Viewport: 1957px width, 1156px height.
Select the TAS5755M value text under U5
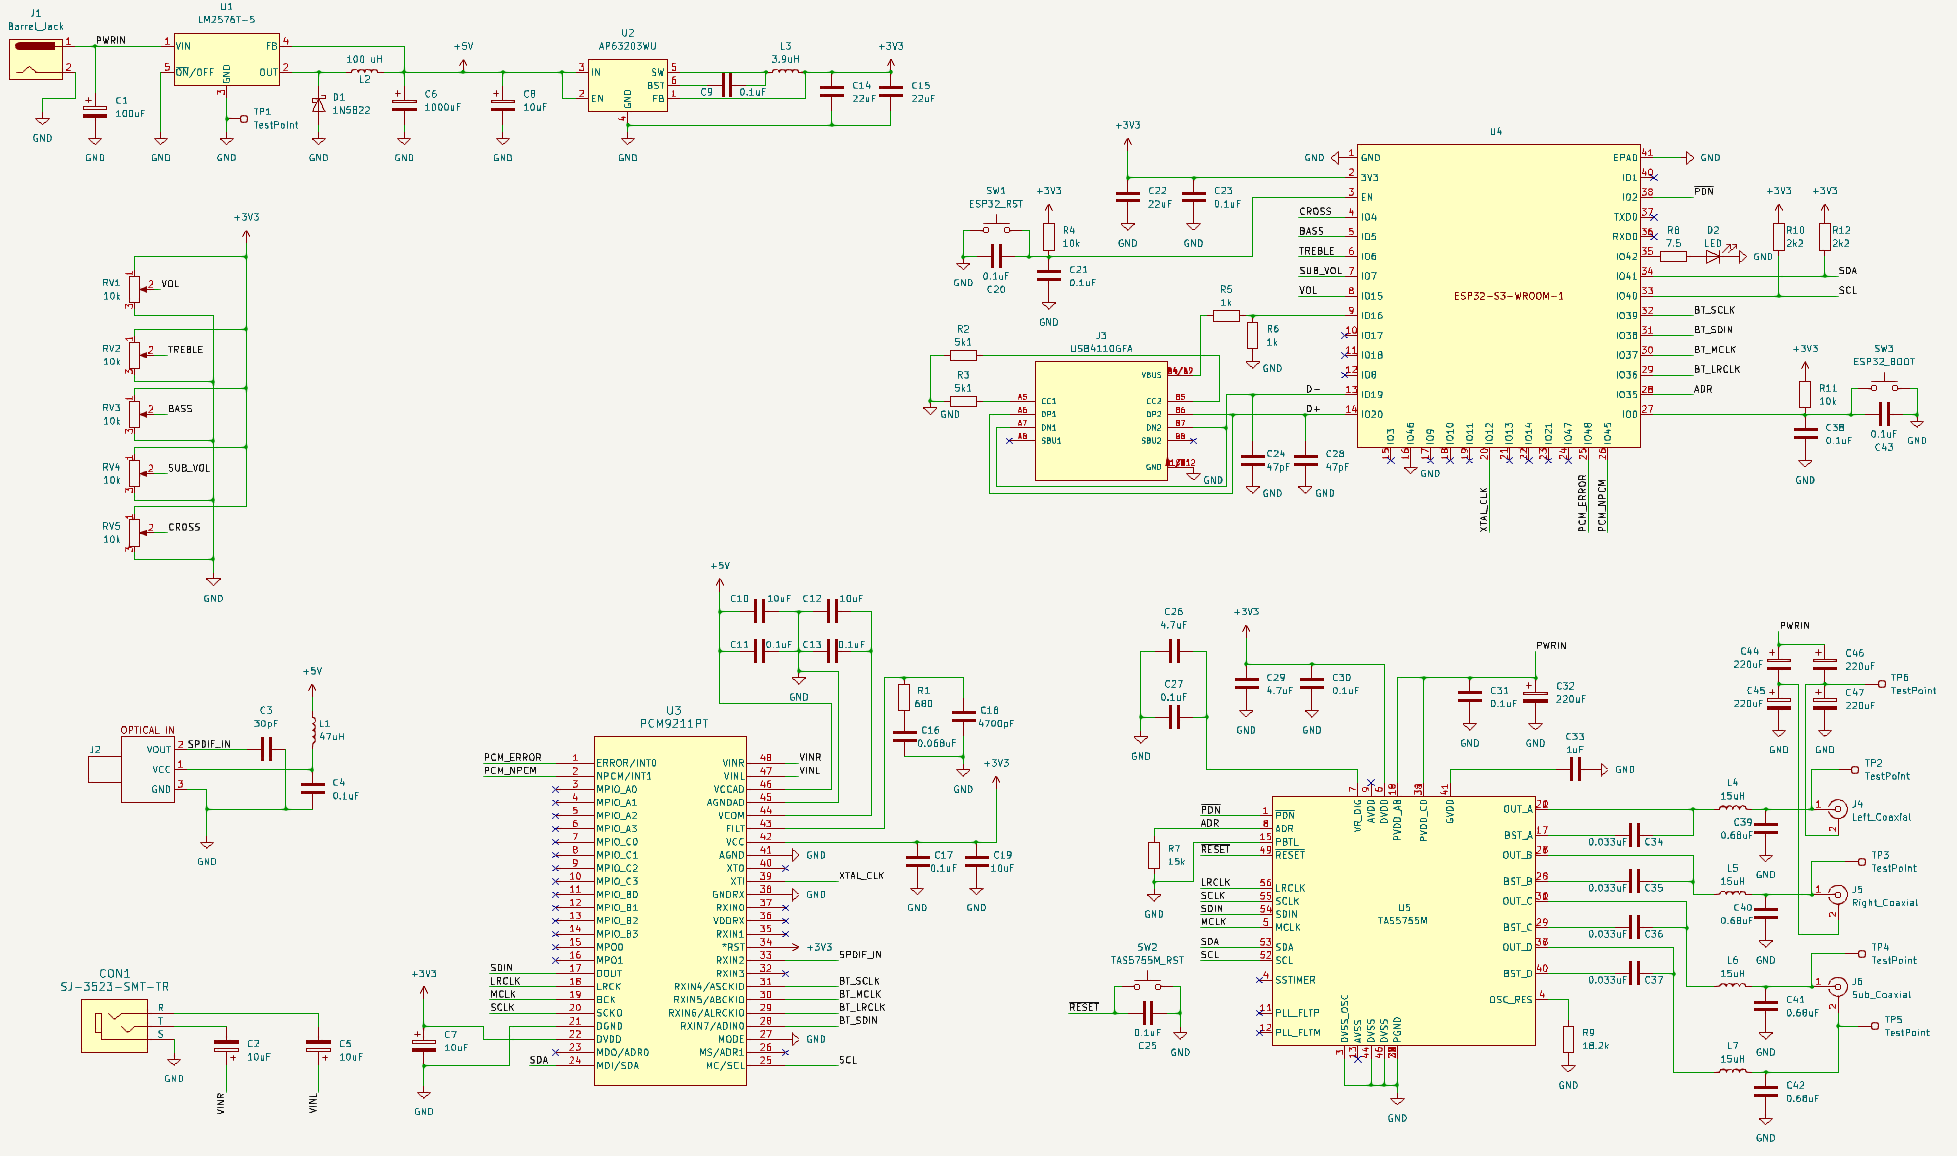point(1403,921)
